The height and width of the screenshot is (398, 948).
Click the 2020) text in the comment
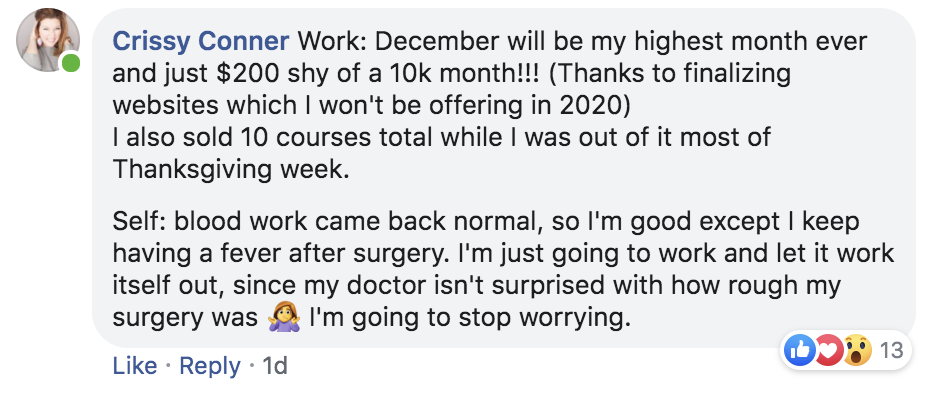pyautogui.click(x=596, y=106)
